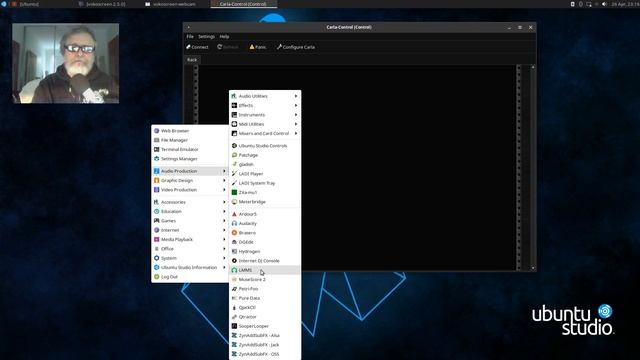Viewport: 640px width, 360px height.
Task: Select the Rack tab in Carla-Control
Action: (x=192, y=60)
